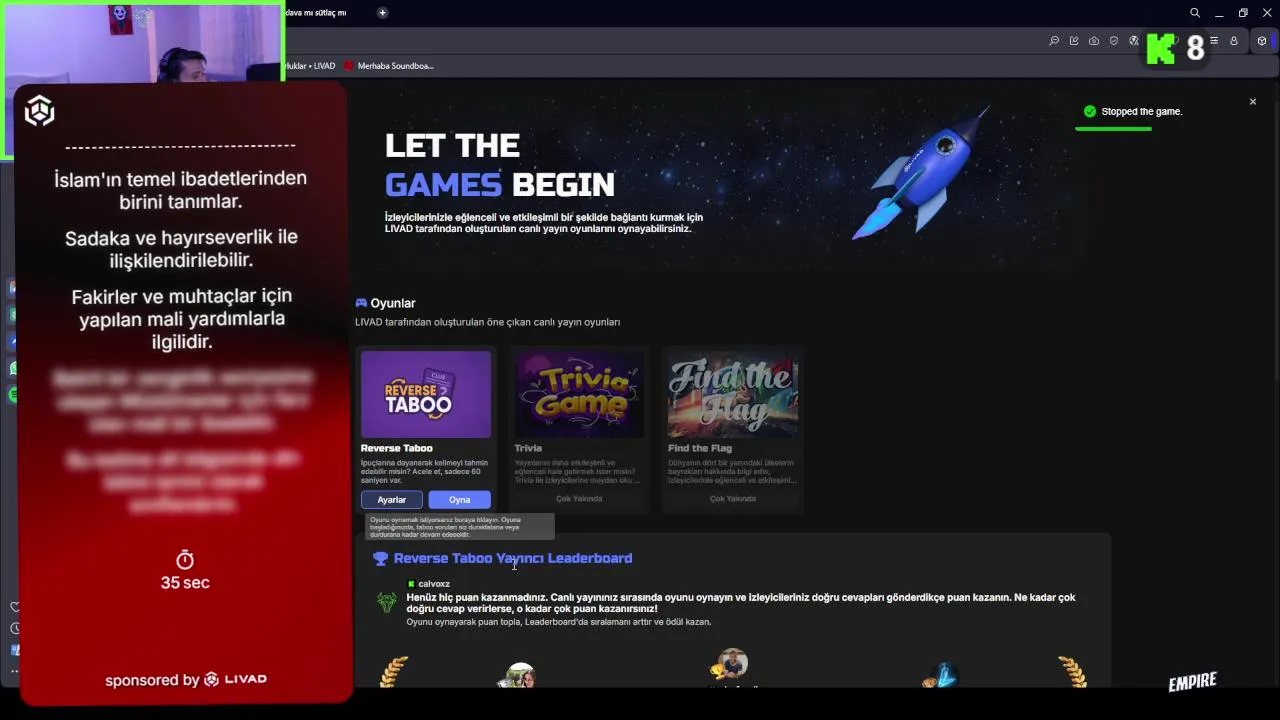Image resolution: width=1280 pixels, height=720 pixels.
Task: Click the translate globe toolbar icon
Action: (1134, 41)
